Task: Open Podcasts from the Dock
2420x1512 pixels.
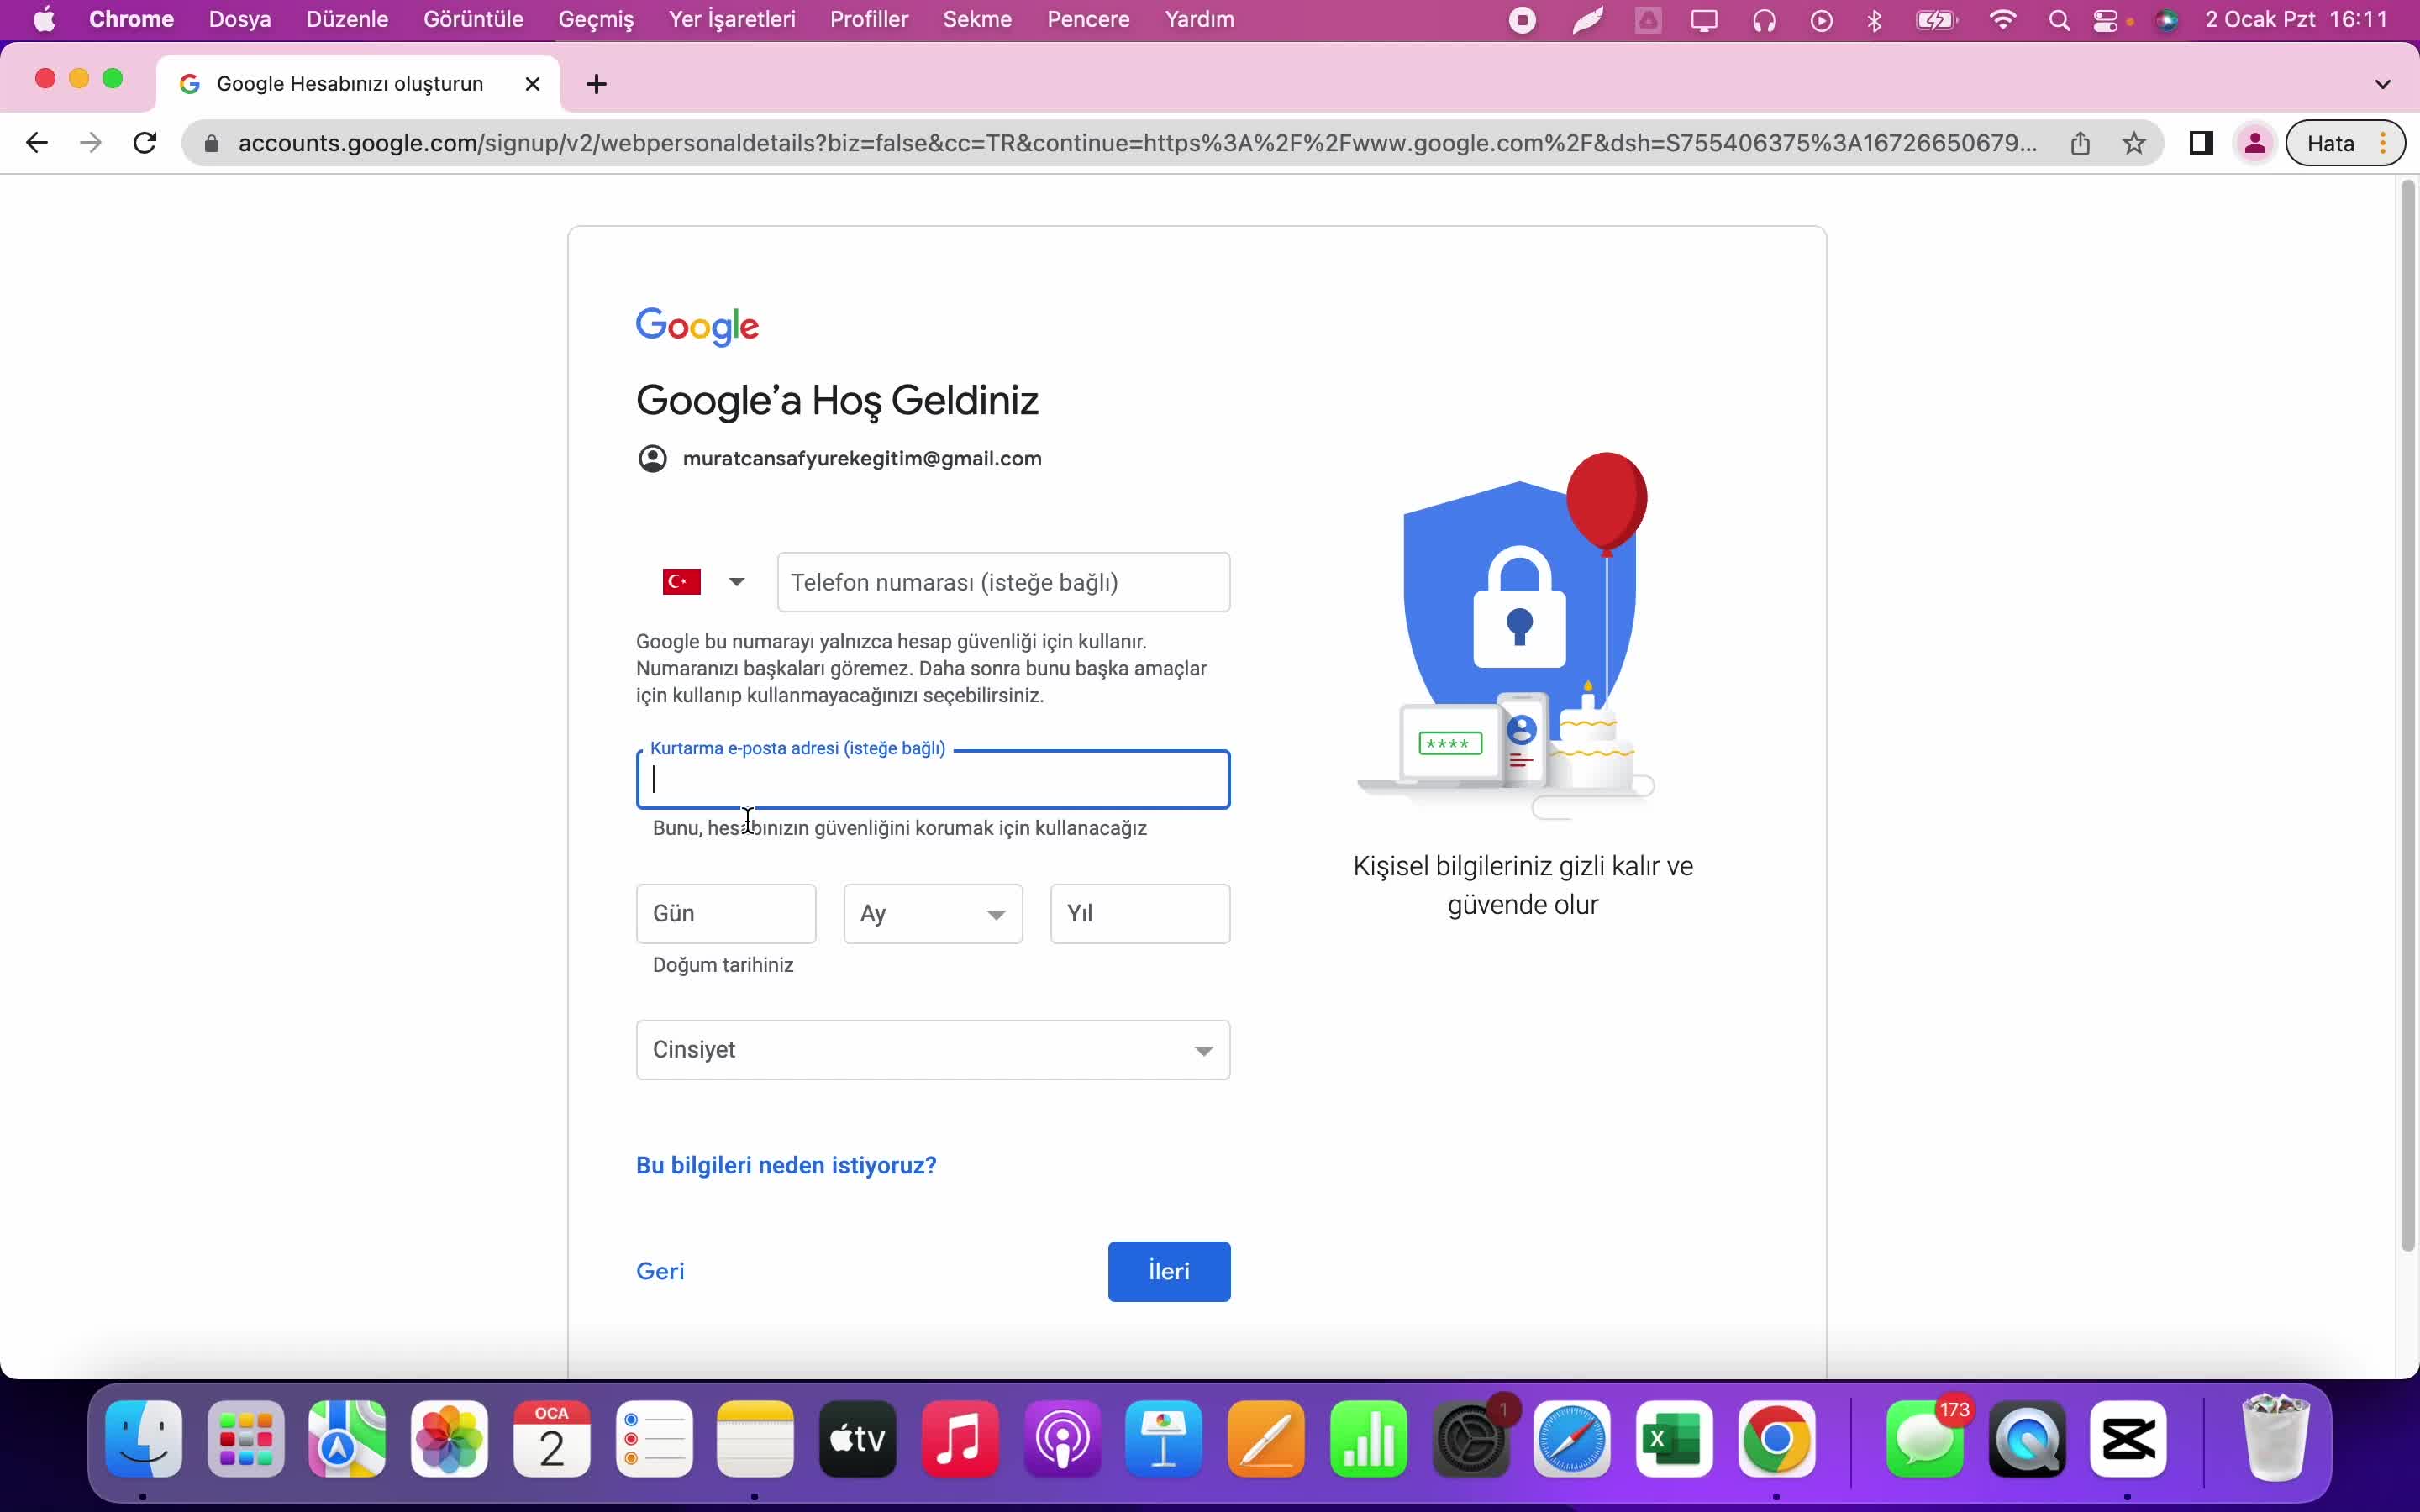Action: (x=1062, y=1440)
